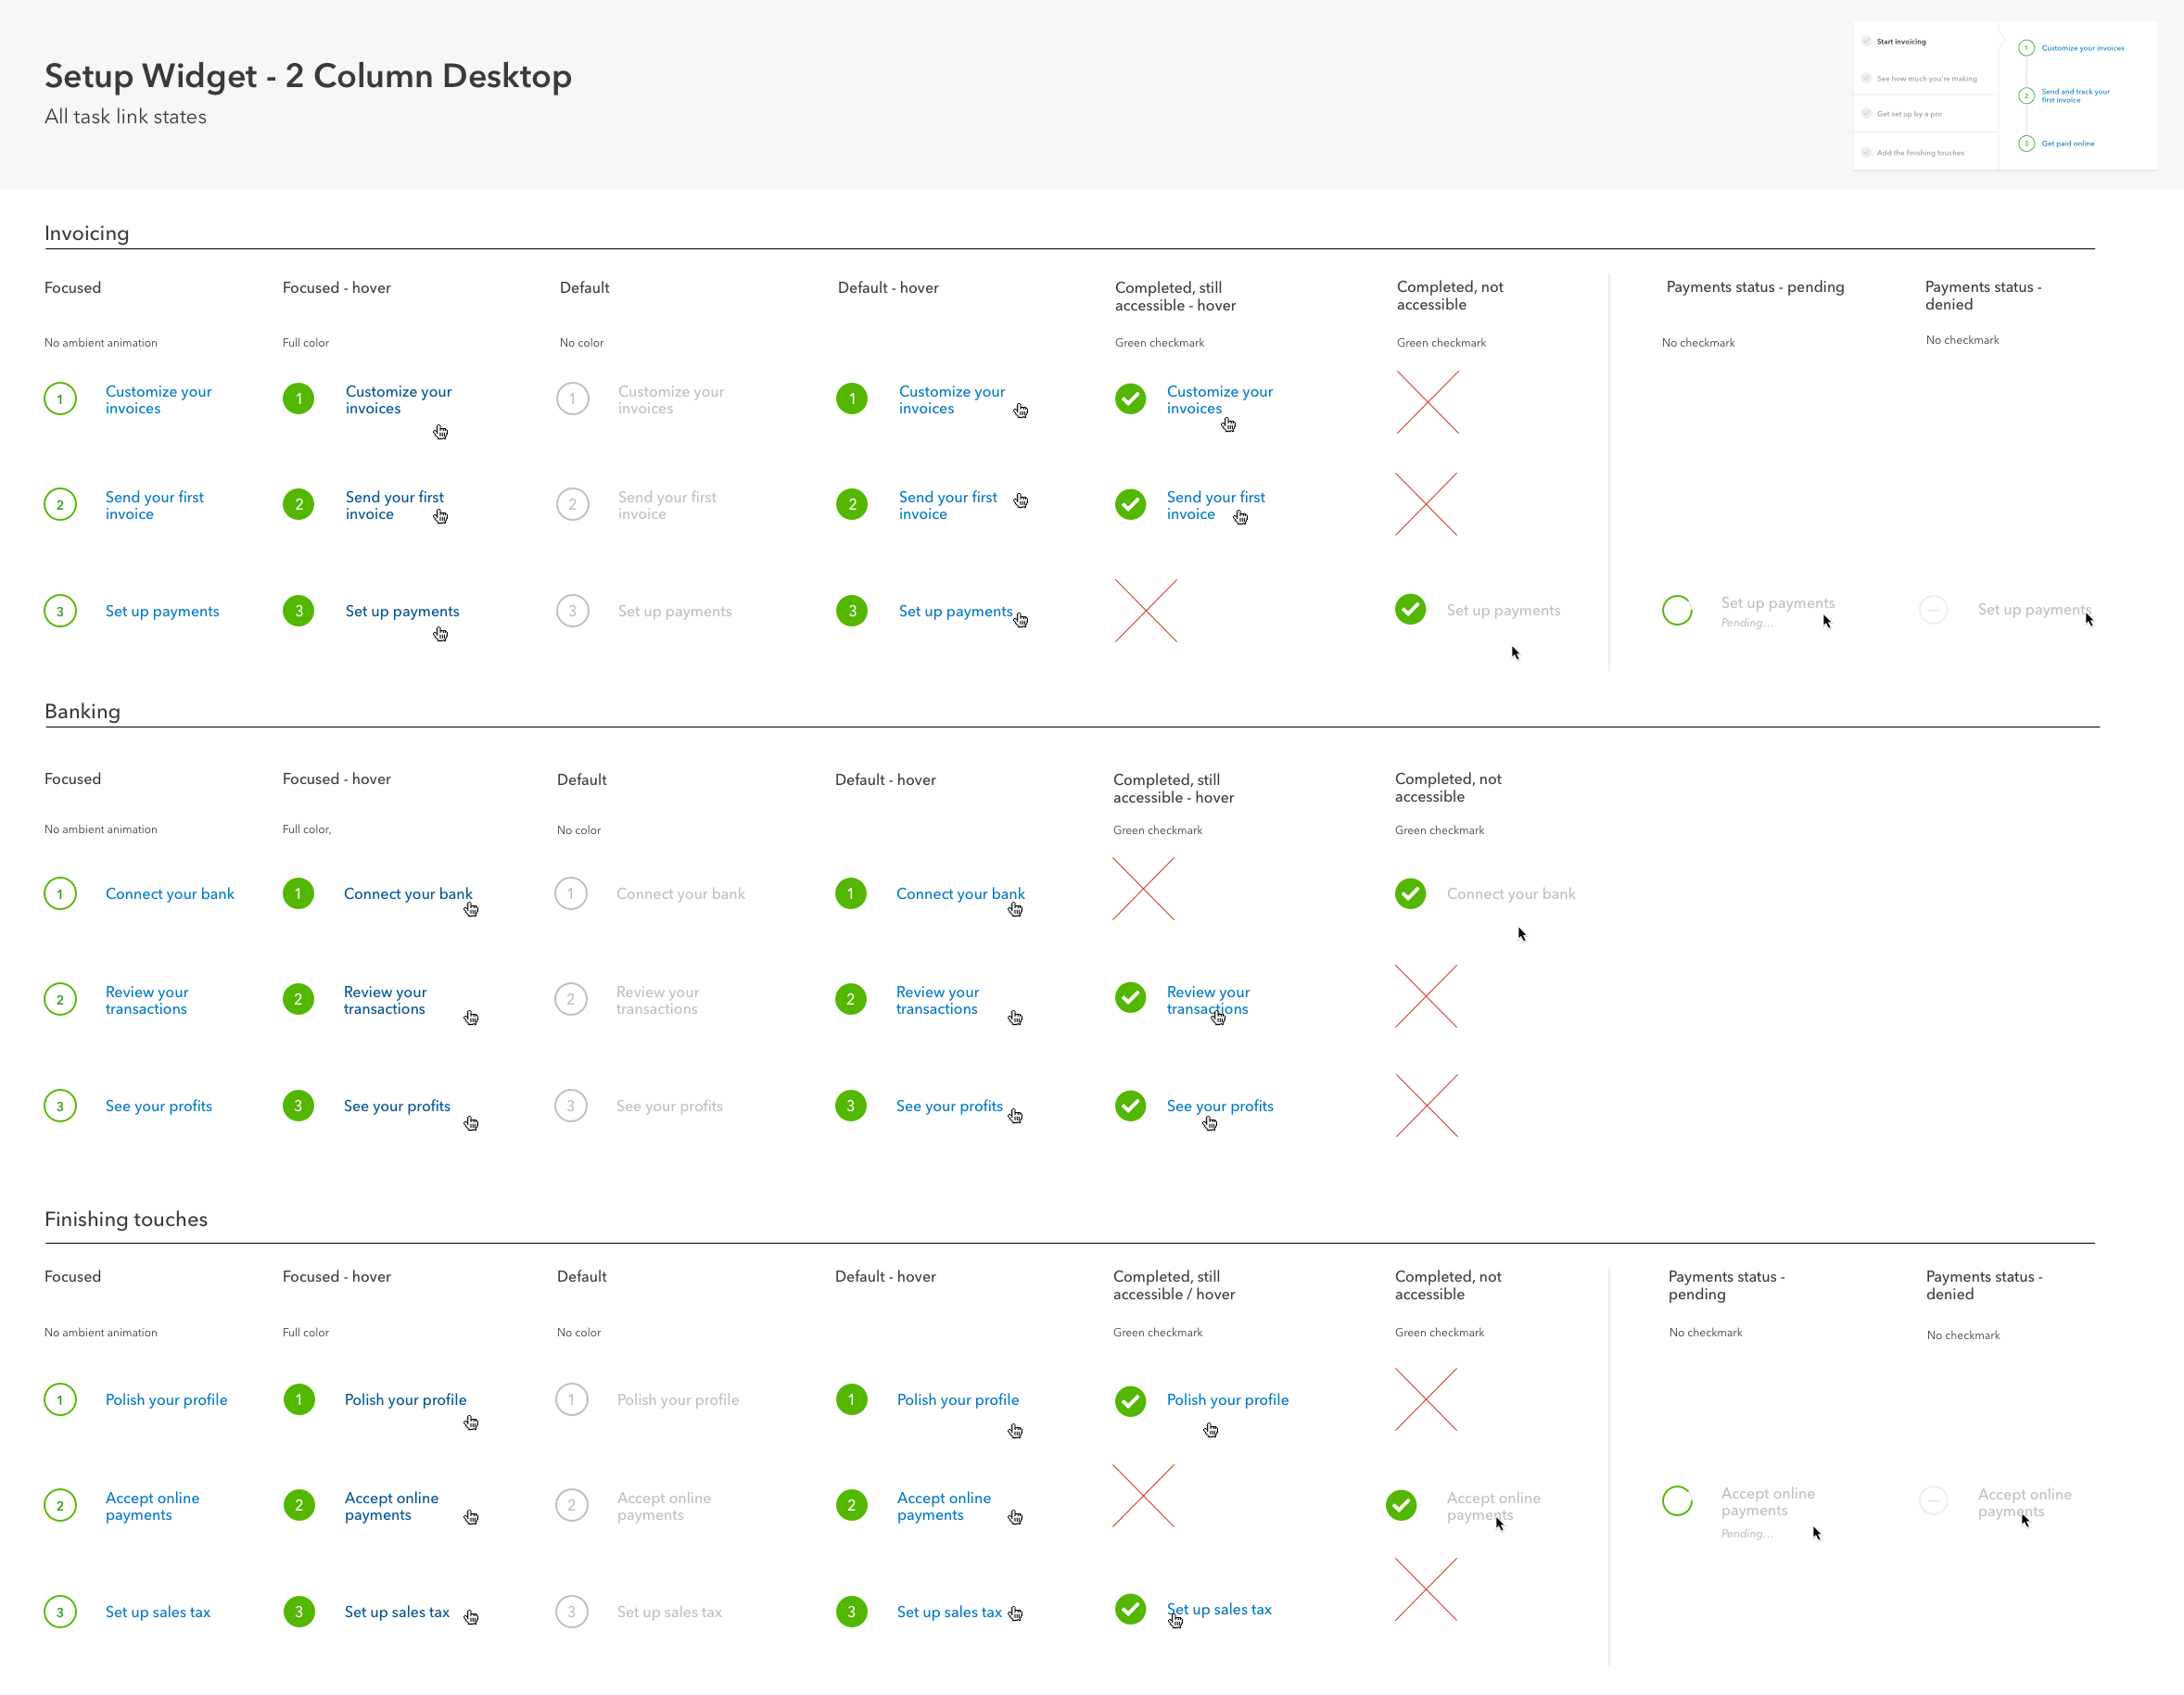Click the Banking section heading
2184x1695 pixels.
(82, 711)
